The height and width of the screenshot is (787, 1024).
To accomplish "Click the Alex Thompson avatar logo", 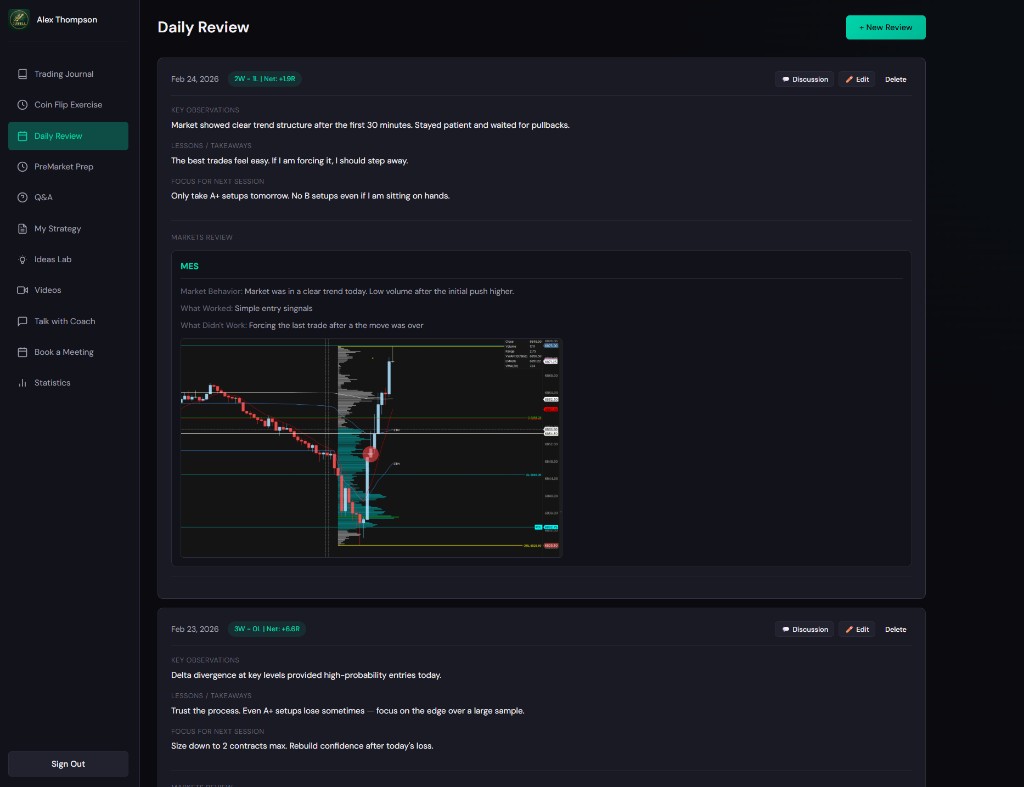I will pos(19,19).
